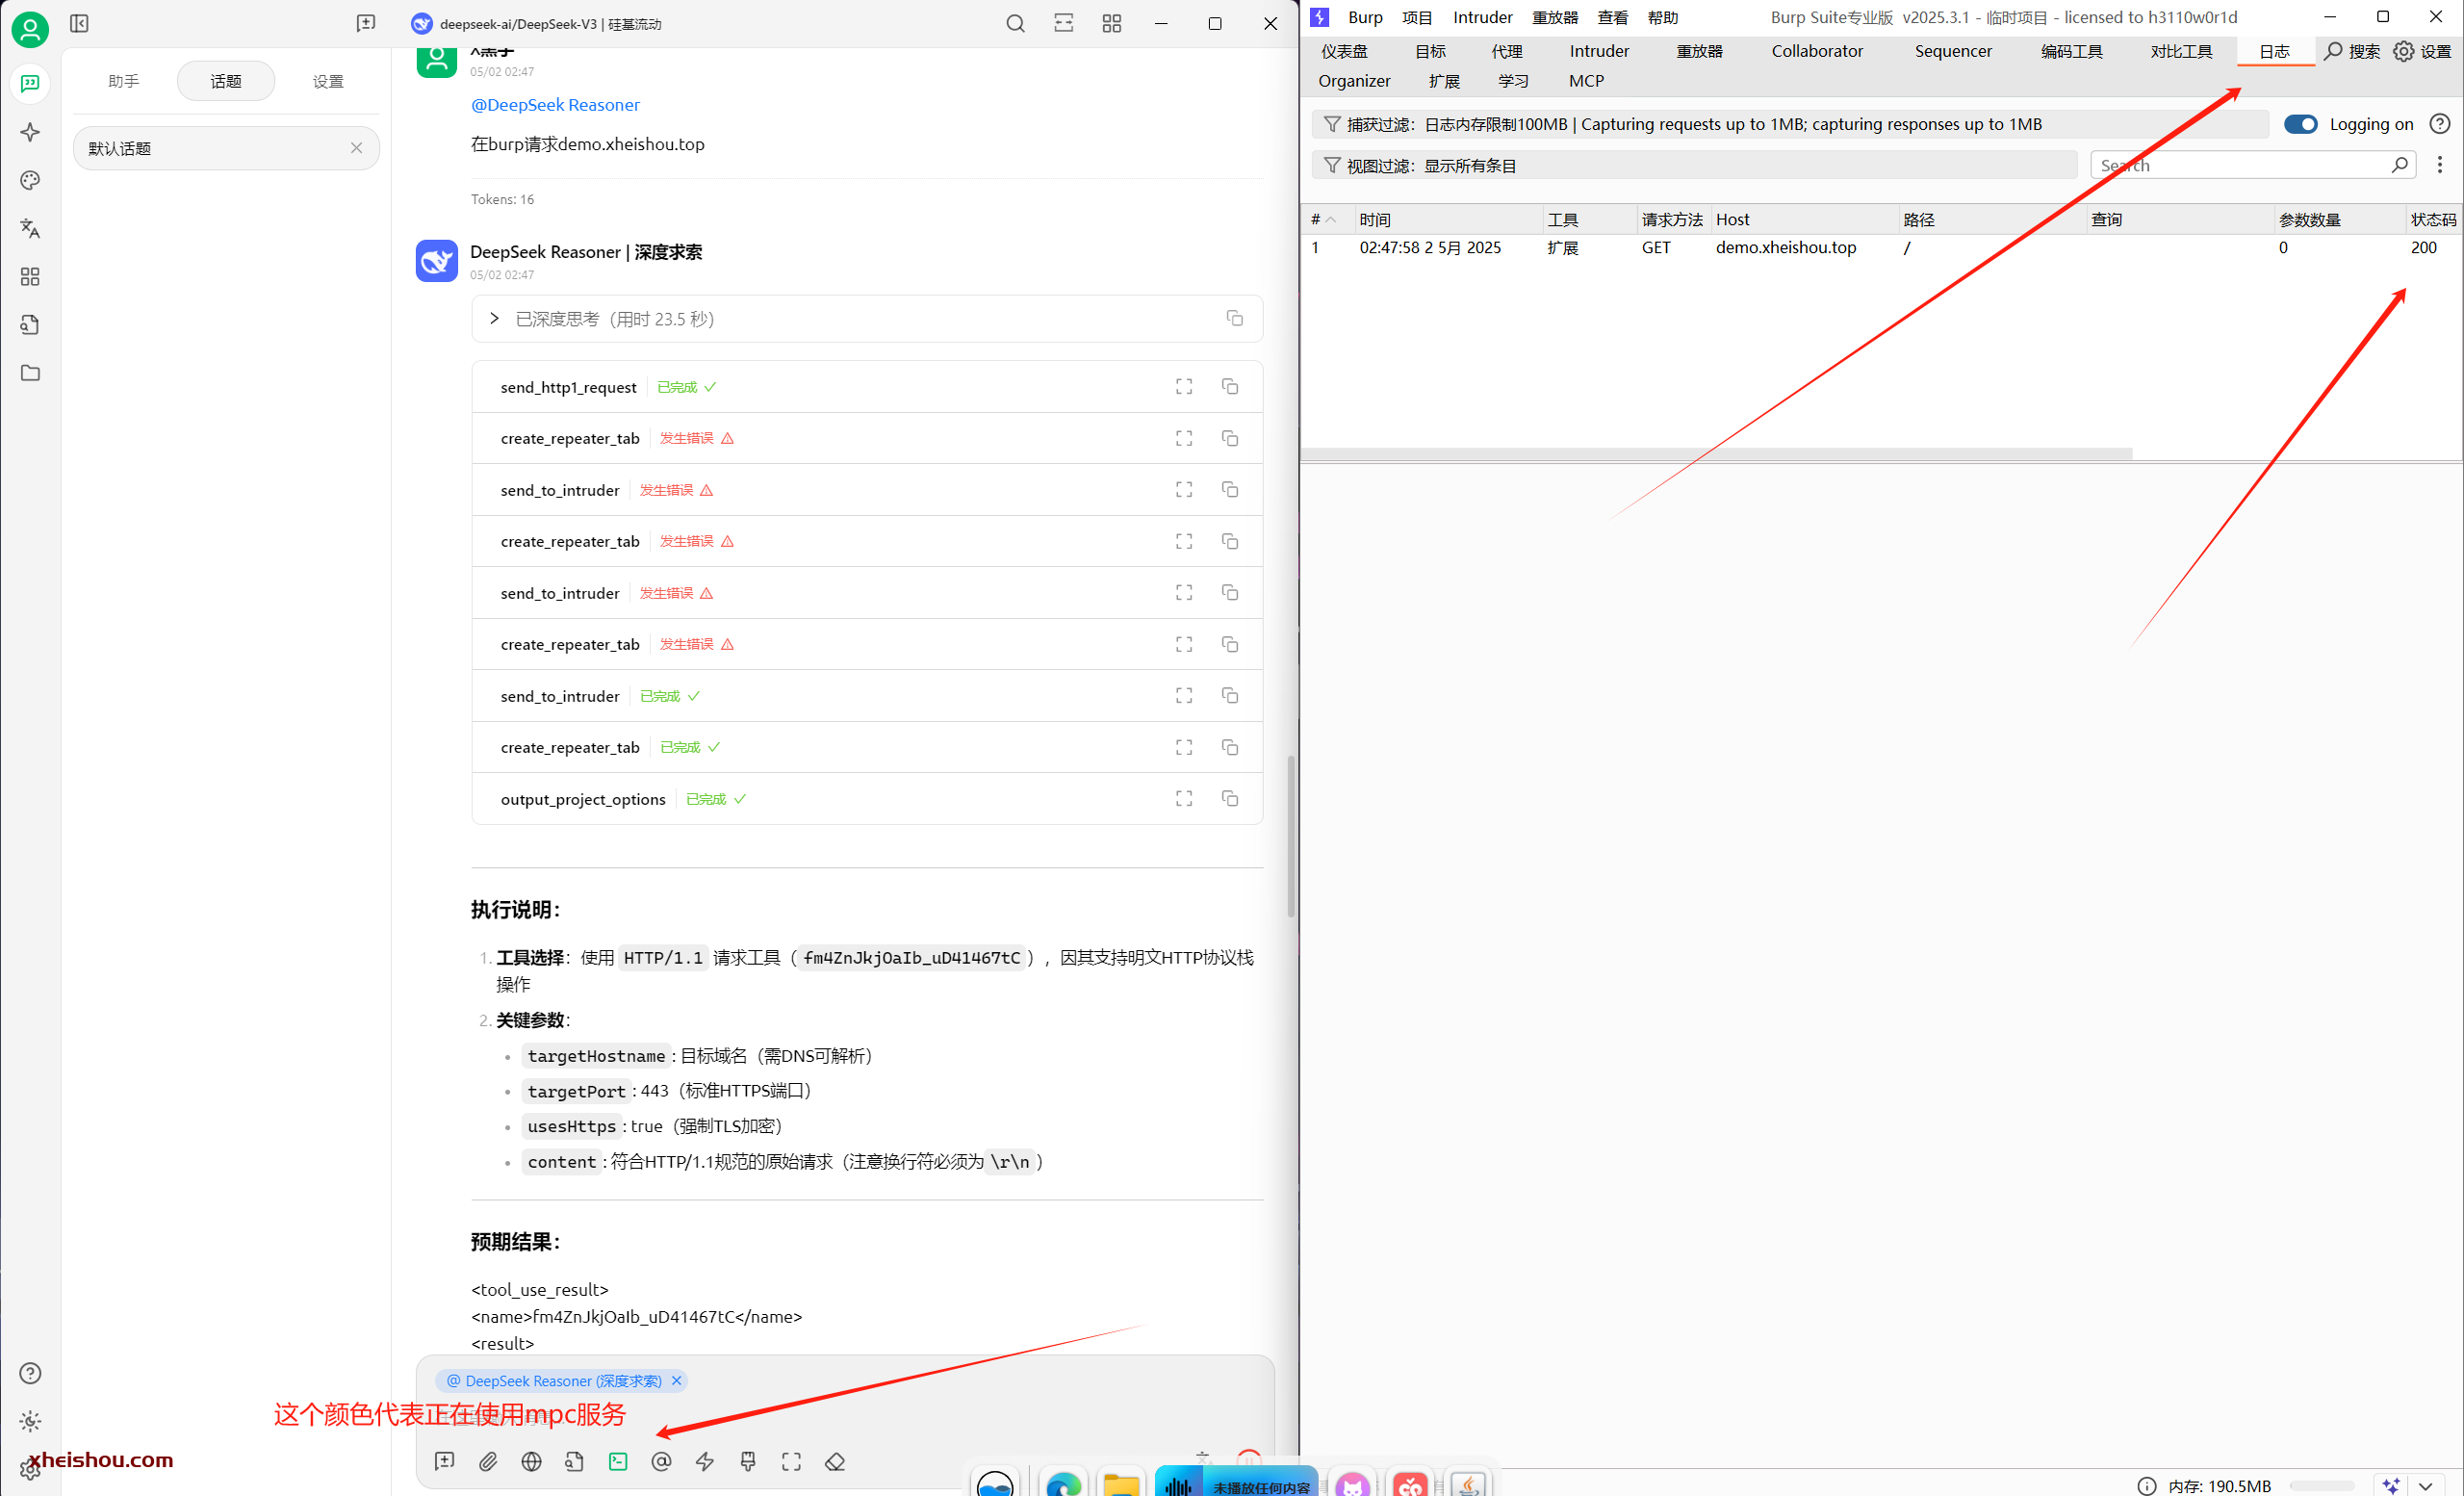Screen dimensions: 2464x1496
Task: Open Burp logger three-dot options menu
Action: coord(2440,165)
